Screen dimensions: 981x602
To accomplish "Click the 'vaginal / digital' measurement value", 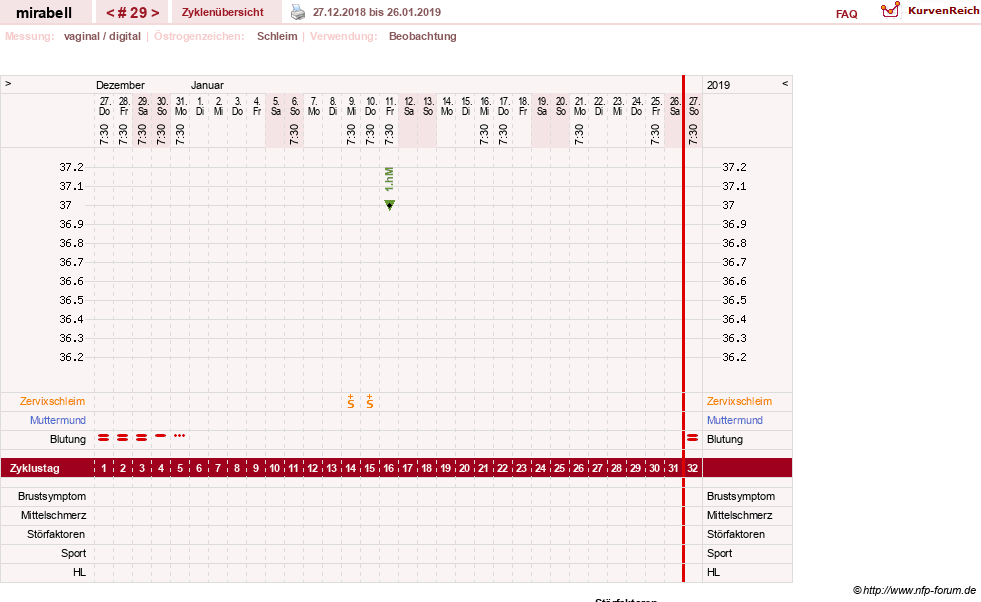I will pyautogui.click(x=102, y=36).
